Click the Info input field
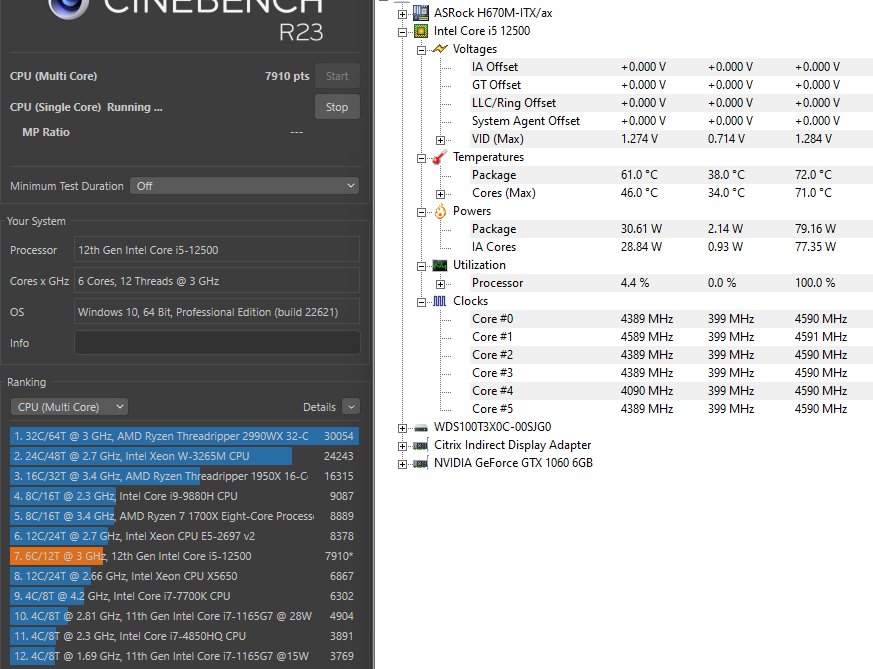The width and height of the screenshot is (873, 669). [217, 343]
